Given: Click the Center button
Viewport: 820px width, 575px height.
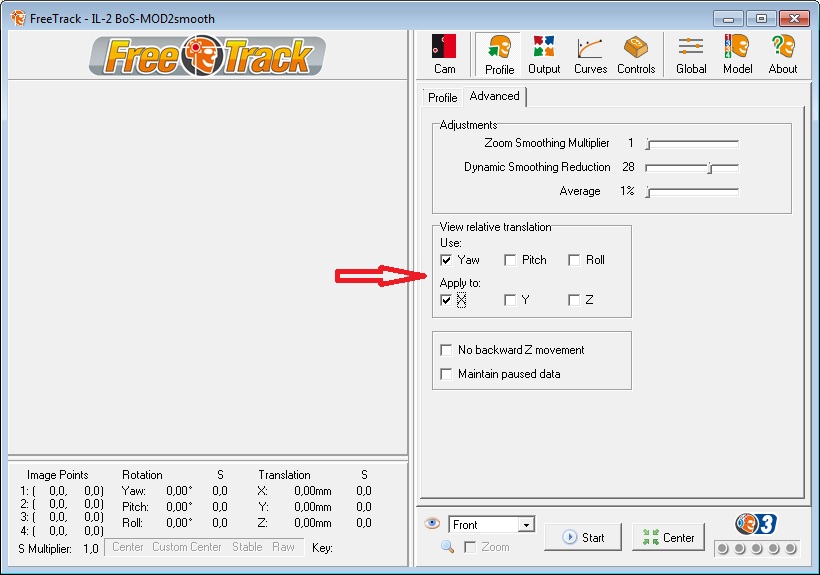Looking at the screenshot, I should coord(668,537).
